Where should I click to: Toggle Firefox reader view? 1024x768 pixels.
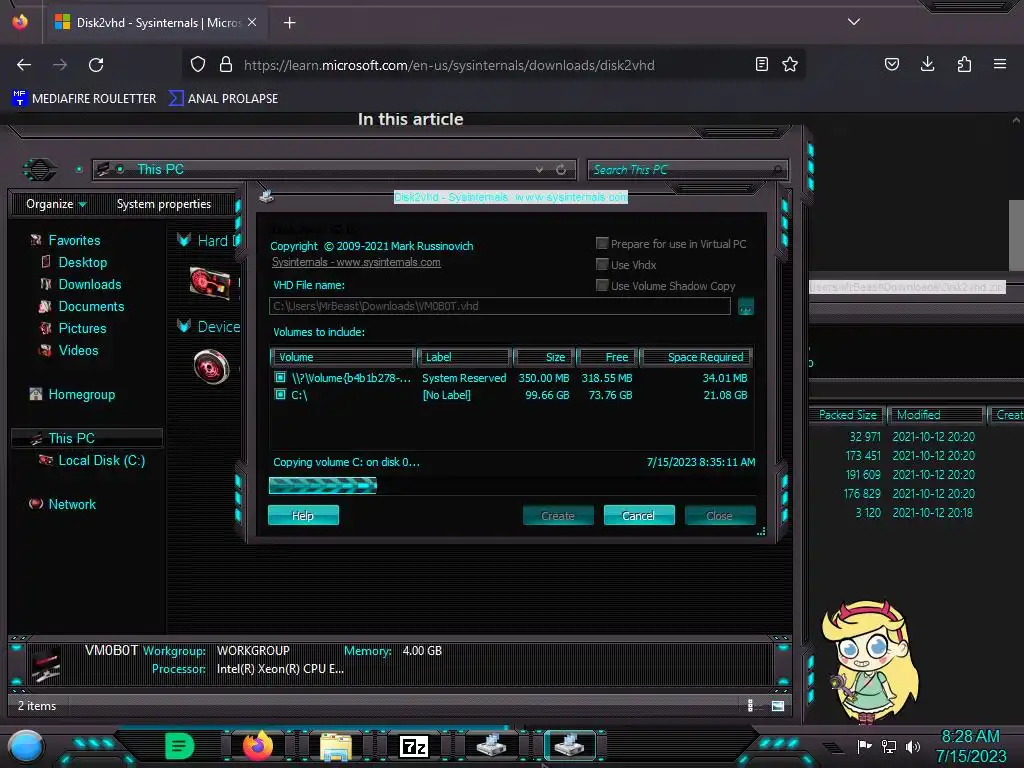coord(761,65)
